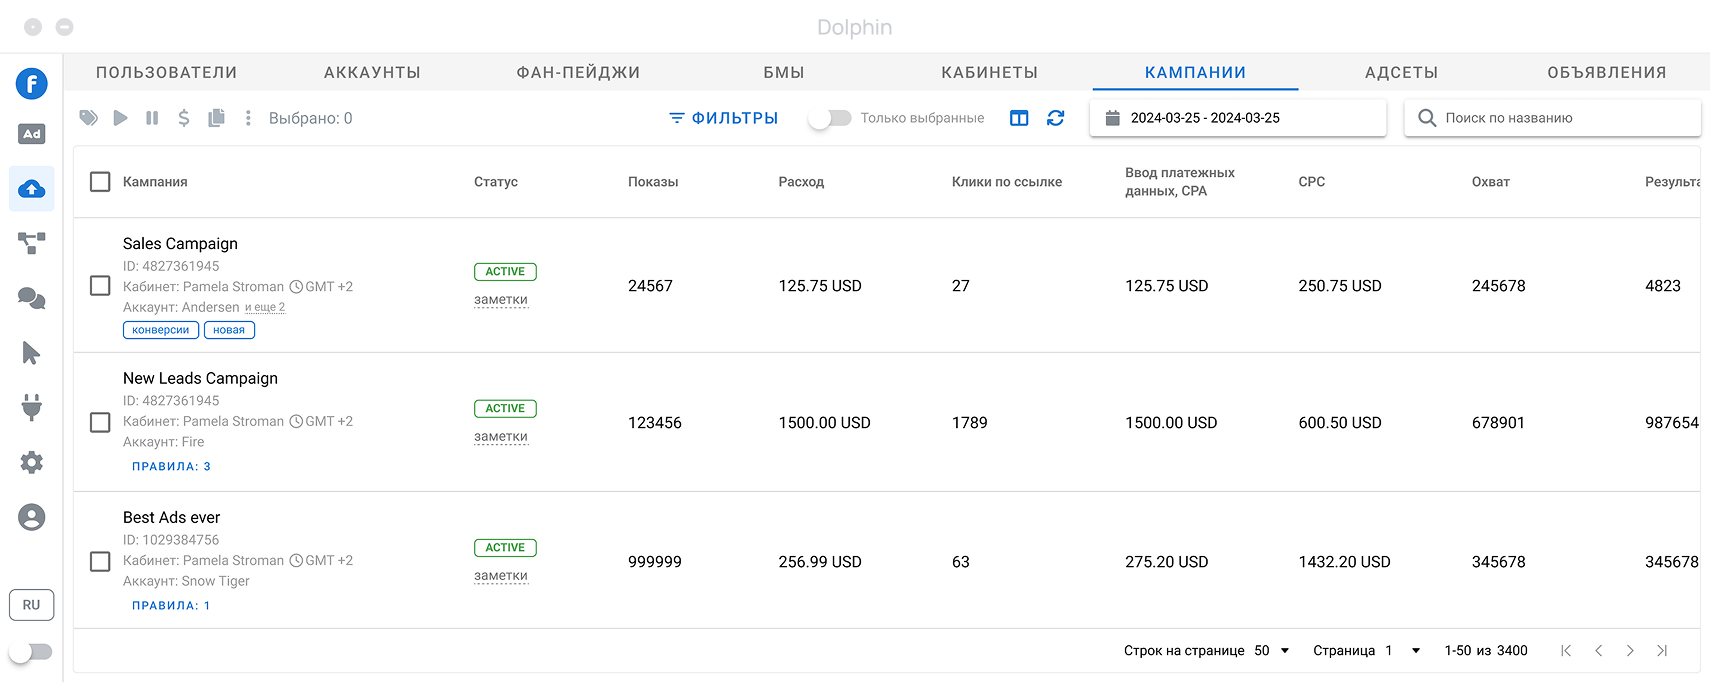Enable the Только выбранные toggle
This screenshot has height=683, width=1710.
click(830, 118)
